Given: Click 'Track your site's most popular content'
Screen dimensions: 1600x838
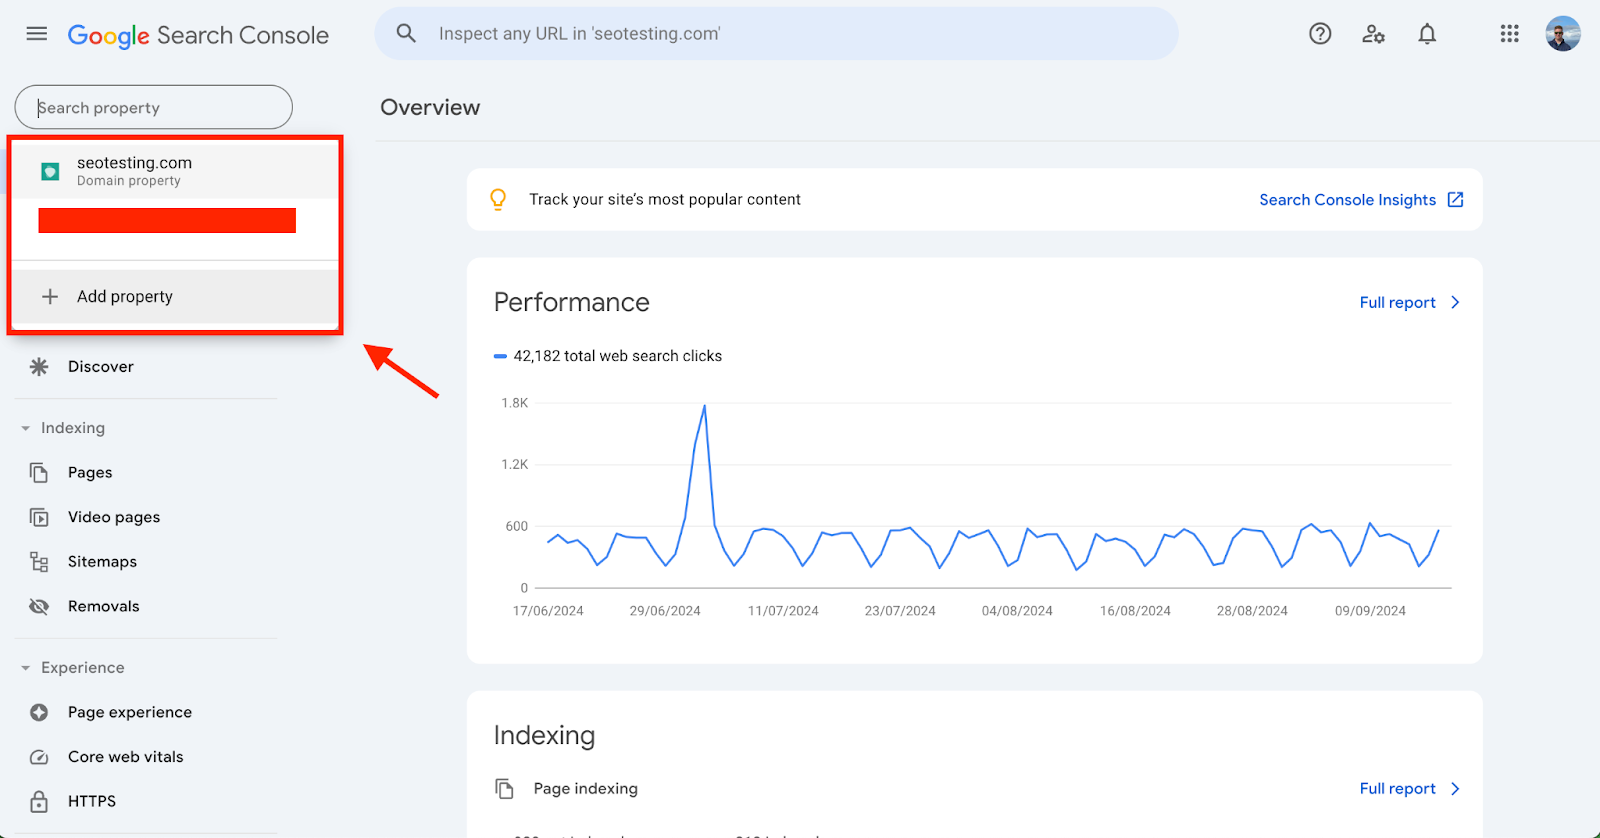Looking at the screenshot, I should 665,200.
